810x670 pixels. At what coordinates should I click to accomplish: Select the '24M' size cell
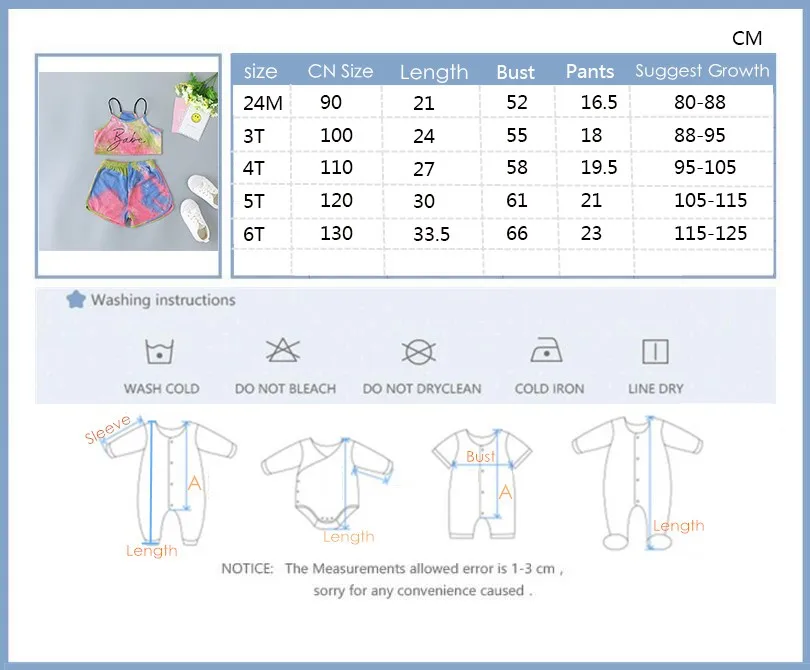pyautogui.click(x=263, y=103)
